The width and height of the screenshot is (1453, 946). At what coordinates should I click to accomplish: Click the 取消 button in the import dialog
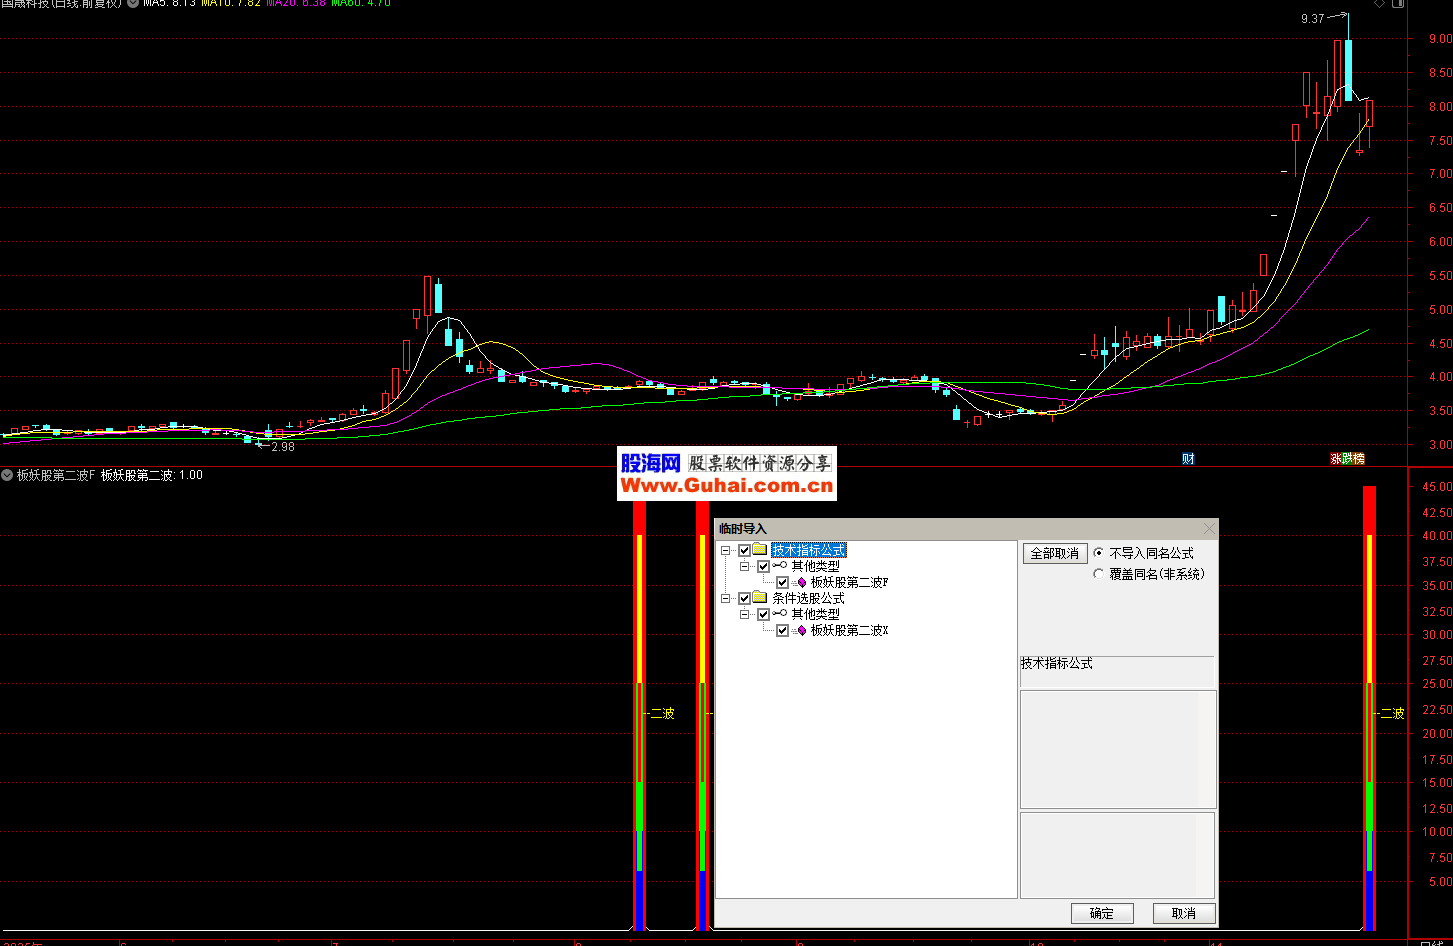click(1184, 913)
